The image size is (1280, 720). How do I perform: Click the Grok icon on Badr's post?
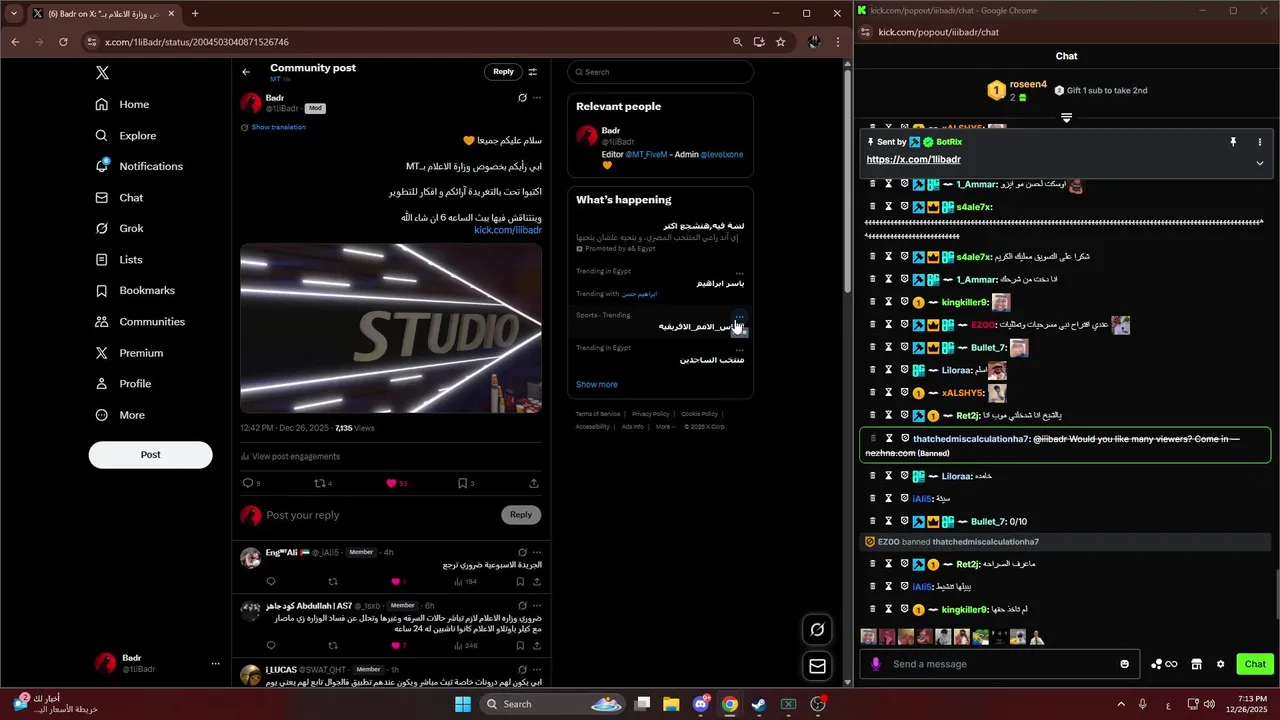tap(522, 98)
